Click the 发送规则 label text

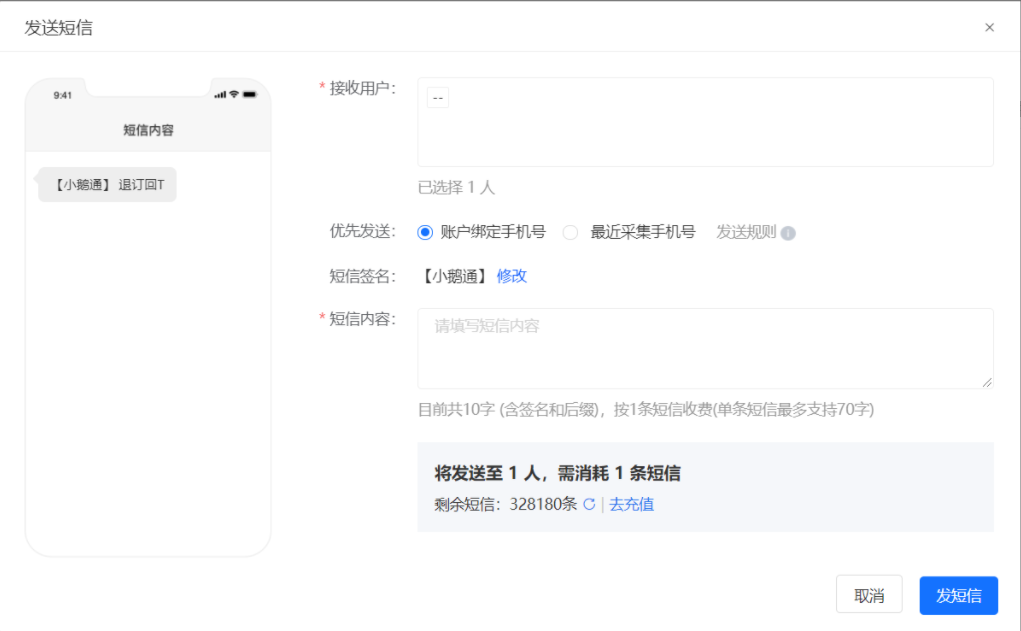click(746, 232)
